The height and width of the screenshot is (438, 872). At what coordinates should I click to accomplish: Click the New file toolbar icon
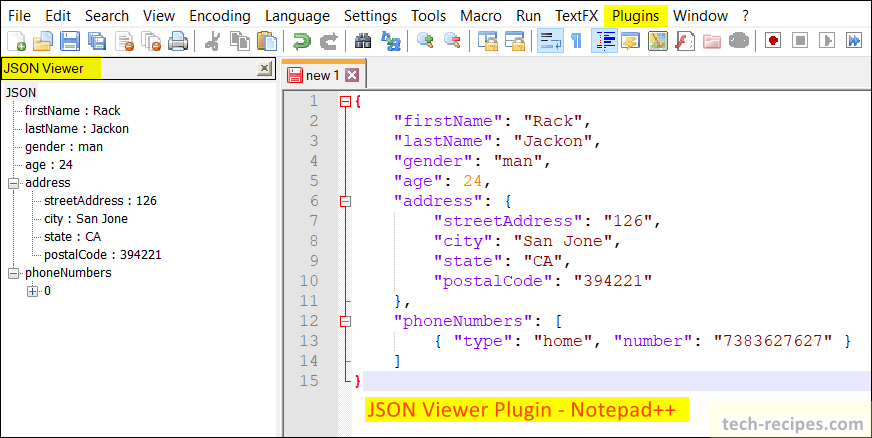pyautogui.click(x=16, y=41)
